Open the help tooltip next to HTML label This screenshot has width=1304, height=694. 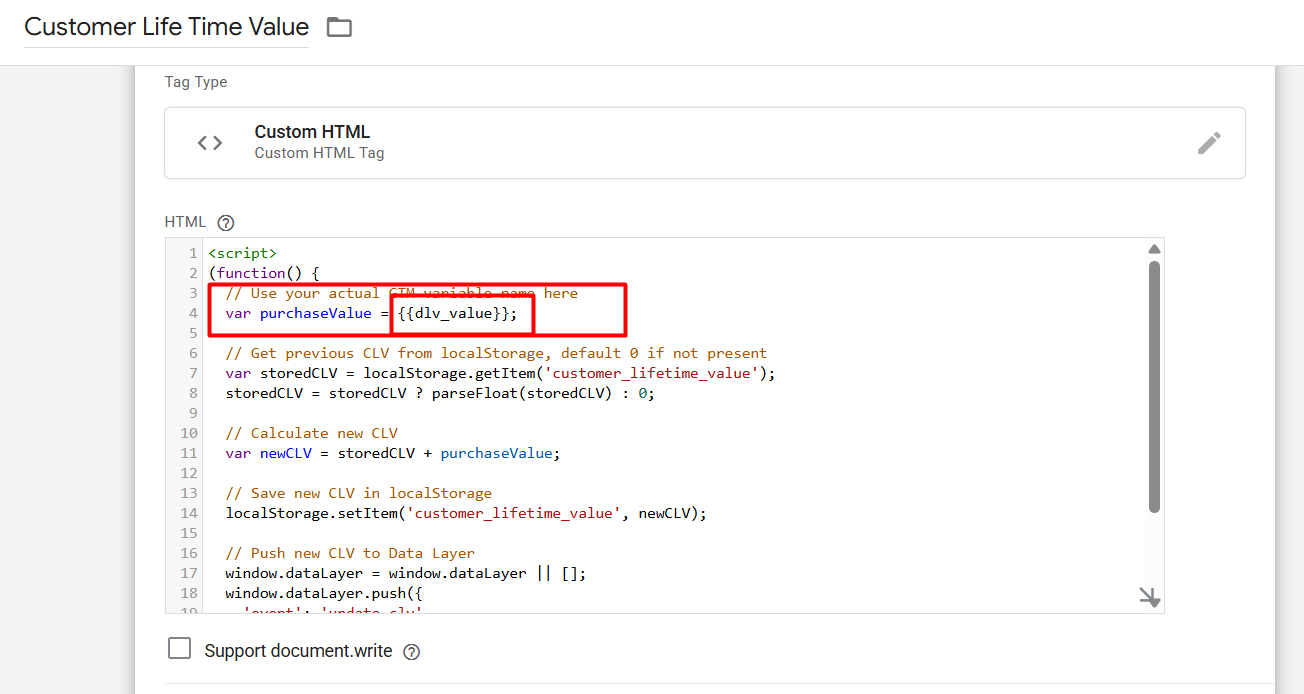(226, 223)
